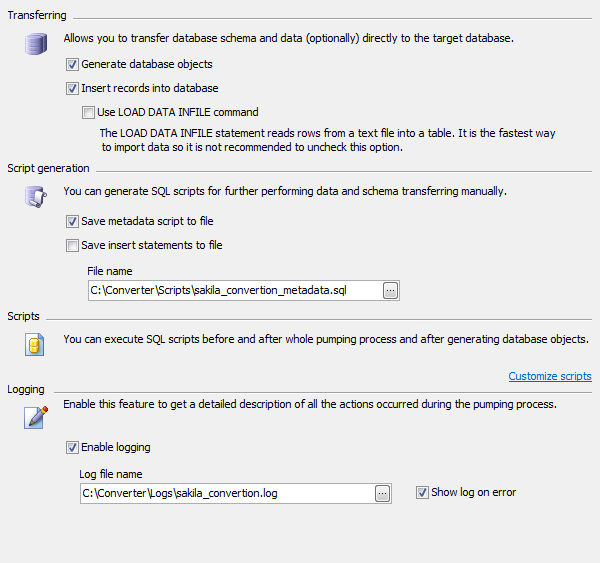Screen dimensions: 600x563
Task: Click the script File name input field
Action: tap(234, 290)
